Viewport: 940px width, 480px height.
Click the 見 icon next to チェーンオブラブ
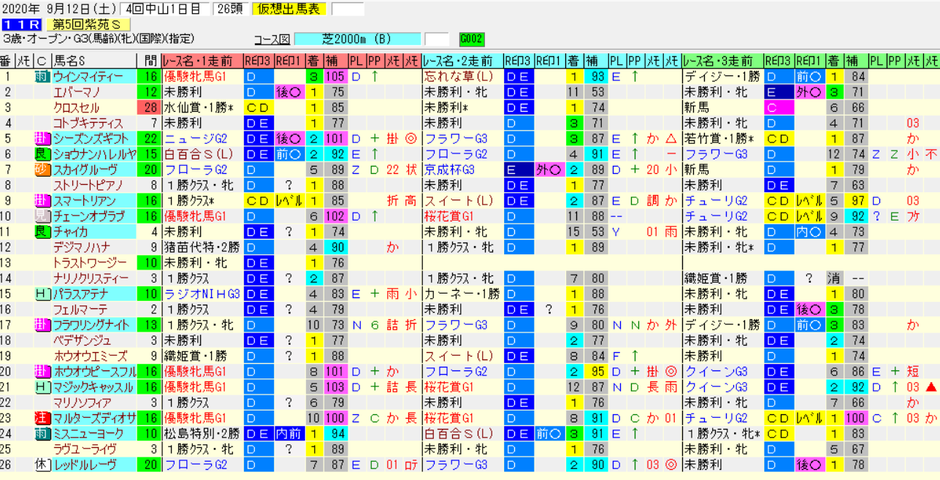(x=43, y=215)
